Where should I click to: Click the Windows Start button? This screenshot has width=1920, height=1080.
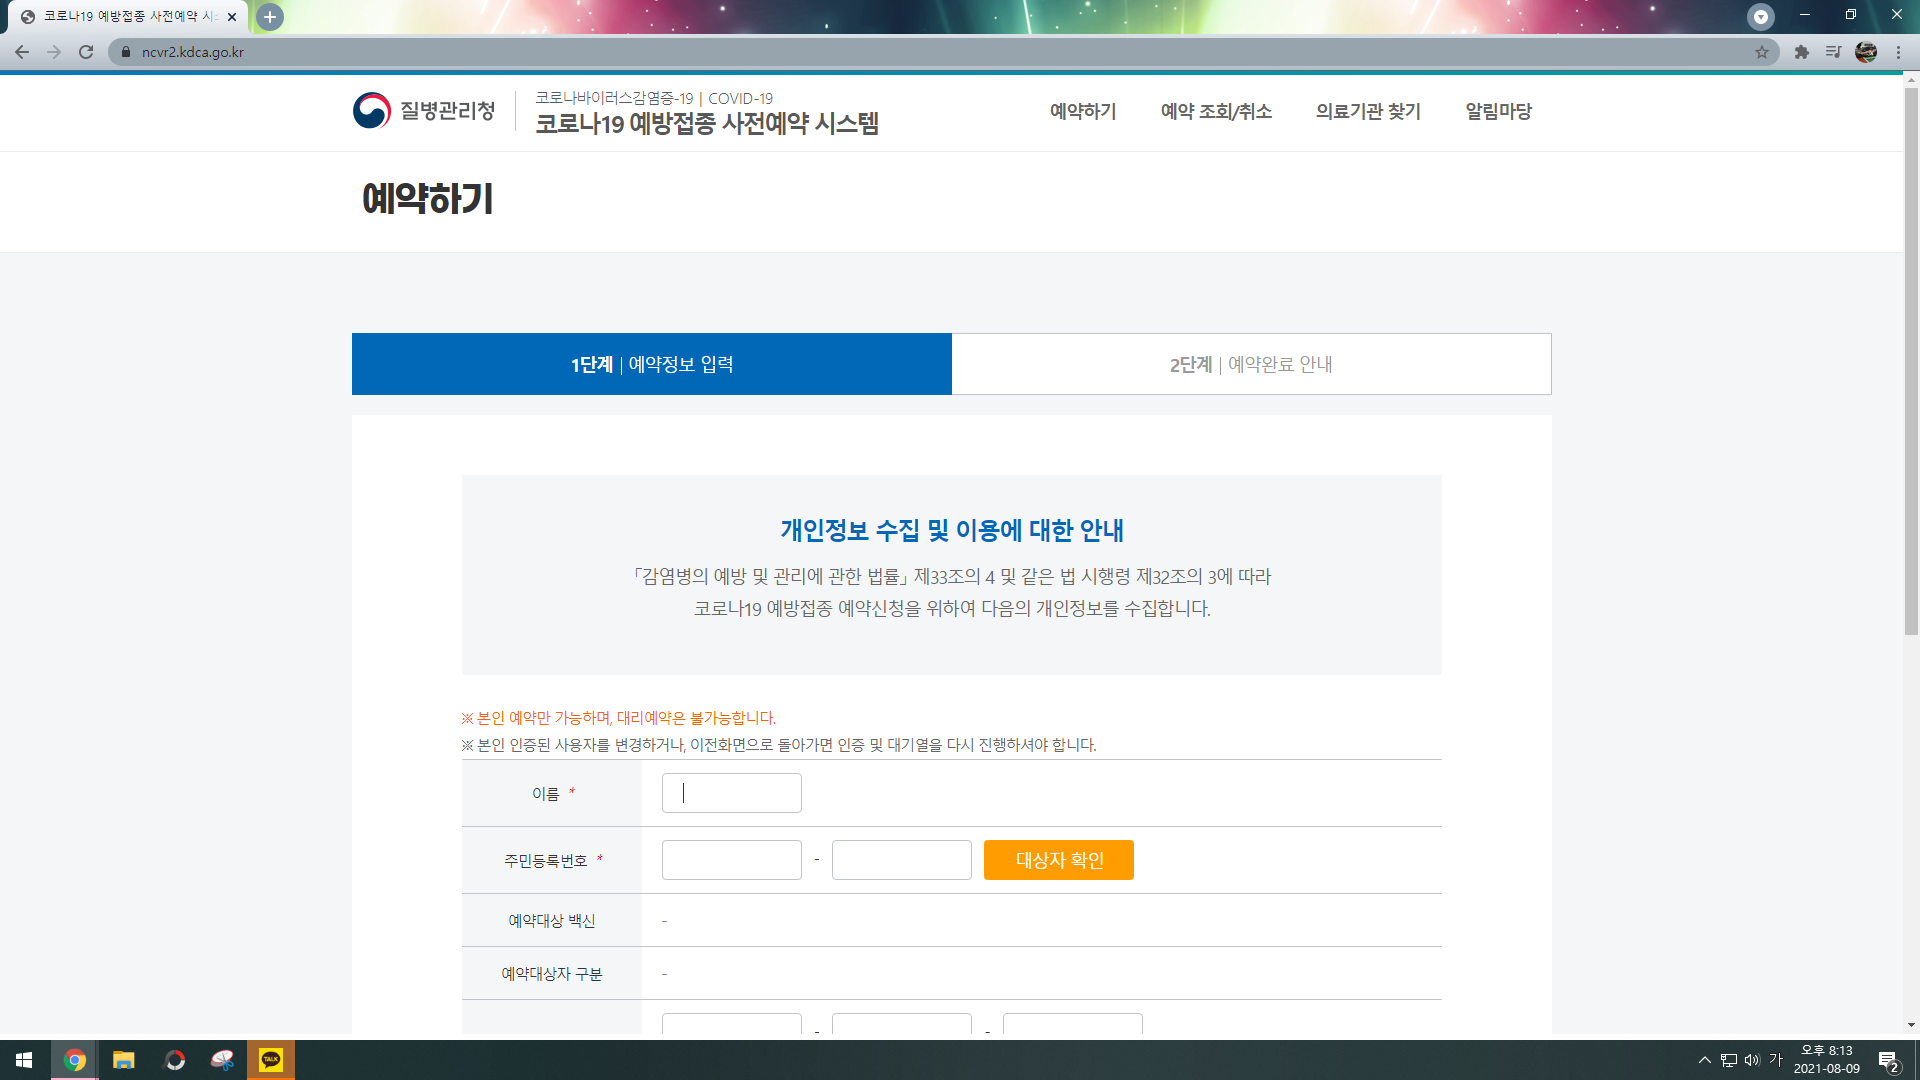[x=24, y=1060]
